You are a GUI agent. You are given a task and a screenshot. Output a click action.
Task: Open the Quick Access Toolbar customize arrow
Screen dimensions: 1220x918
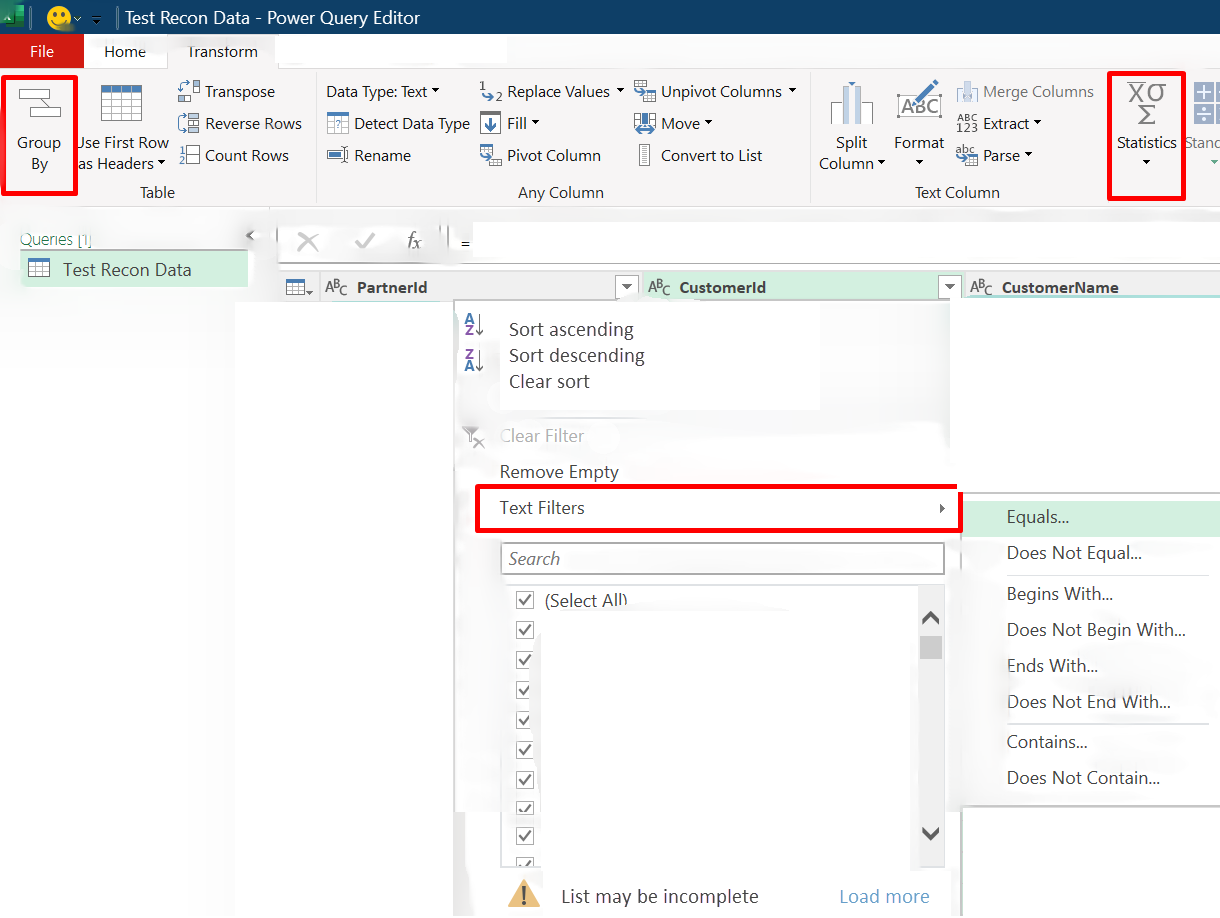(97, 19)
